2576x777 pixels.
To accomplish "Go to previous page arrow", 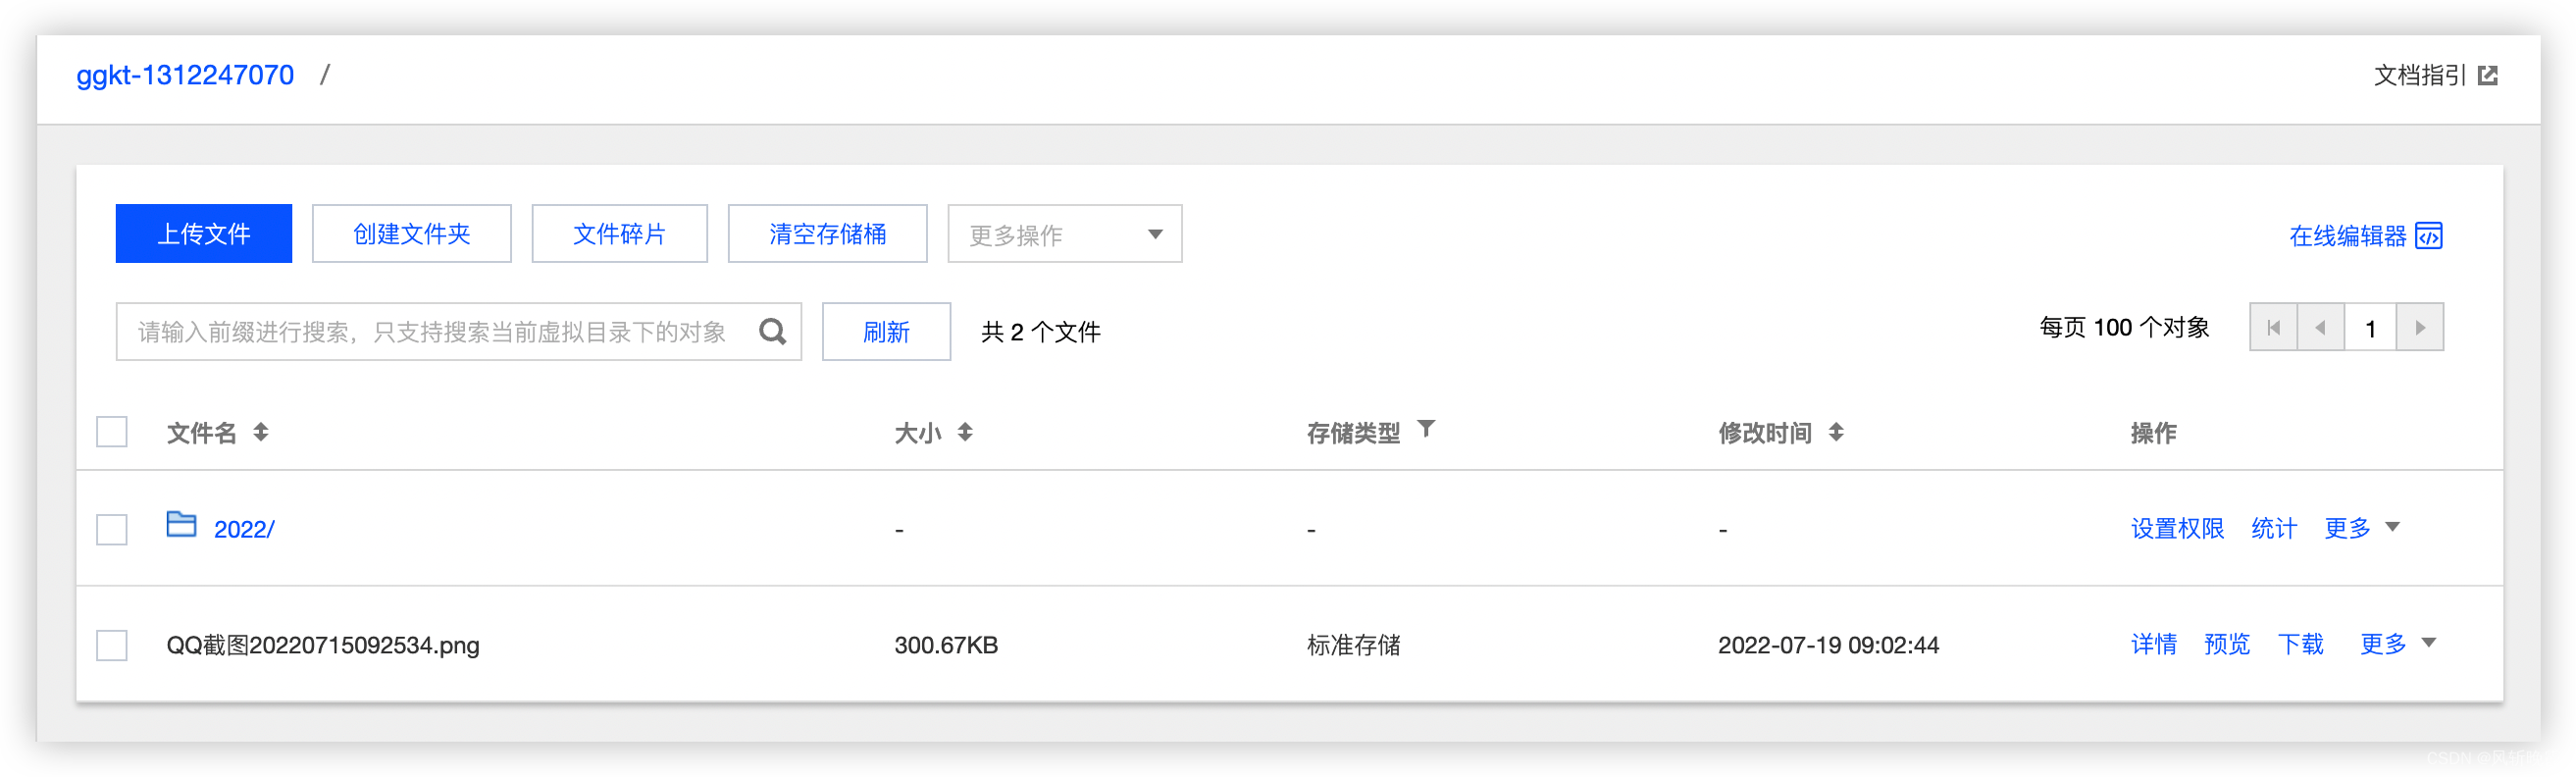I will (x=2321, y=327).
